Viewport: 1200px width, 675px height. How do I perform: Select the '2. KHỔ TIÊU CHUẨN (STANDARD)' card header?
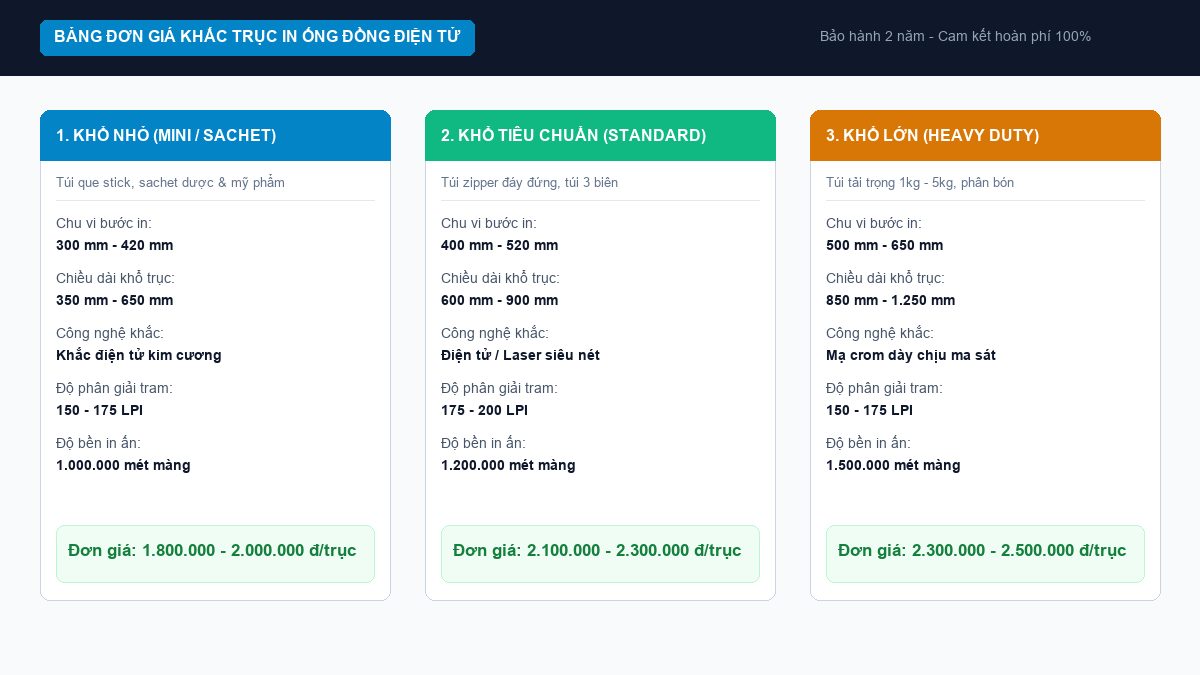600,135
